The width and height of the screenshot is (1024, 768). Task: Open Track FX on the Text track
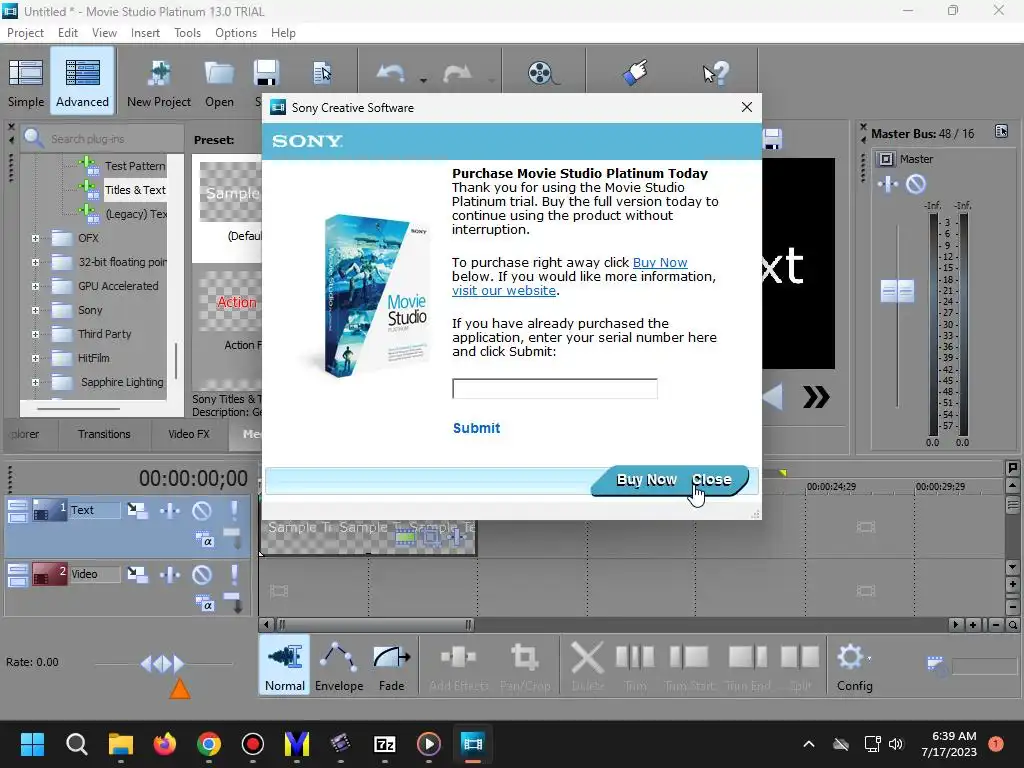[170, 510]
